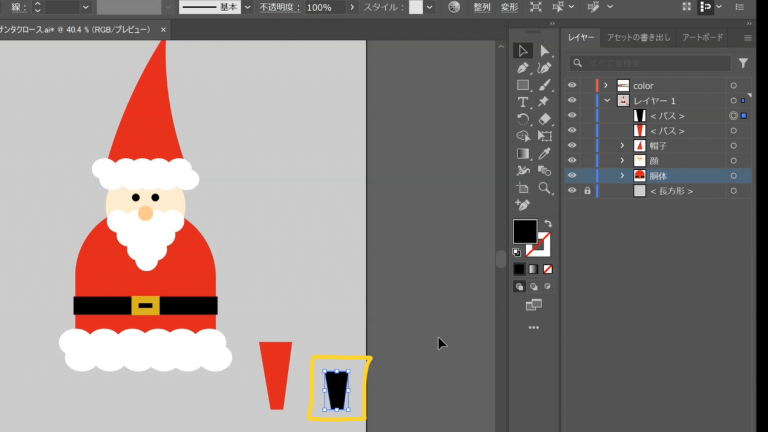The width and height of the screenshot is (768, 432).
Task: Pick the Pen tool
Action: [522, 68]
